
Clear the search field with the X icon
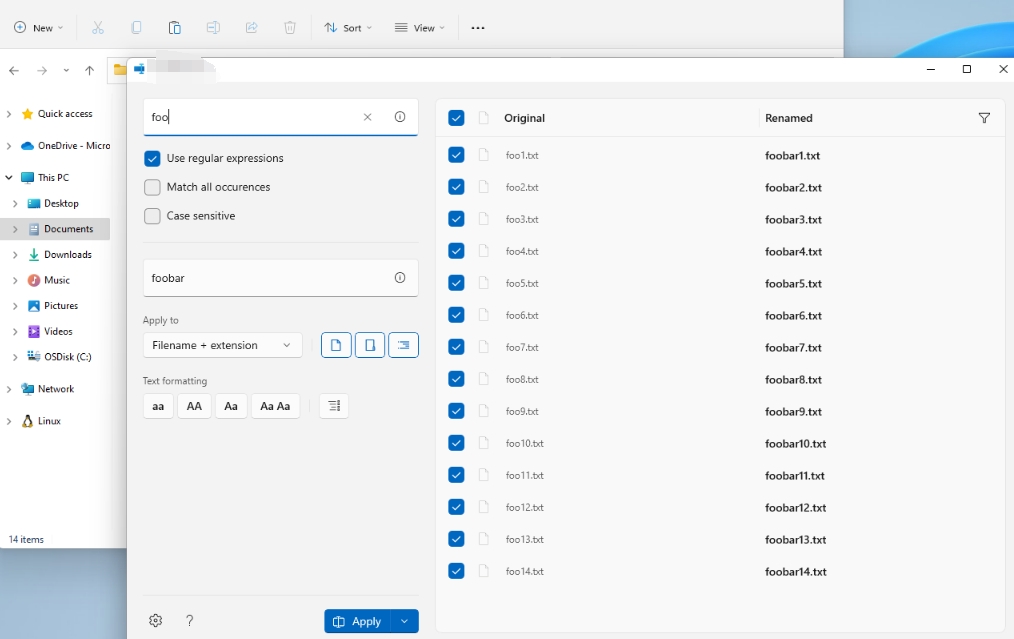click(367, 117)
